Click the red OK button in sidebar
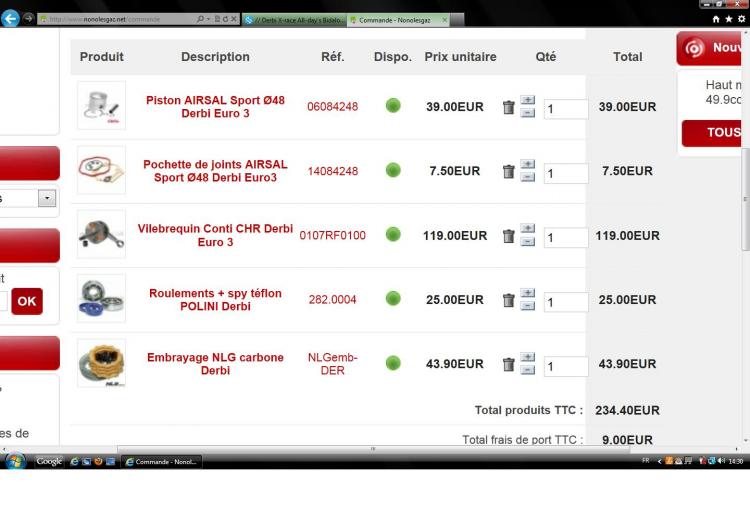 coord(27,301)
